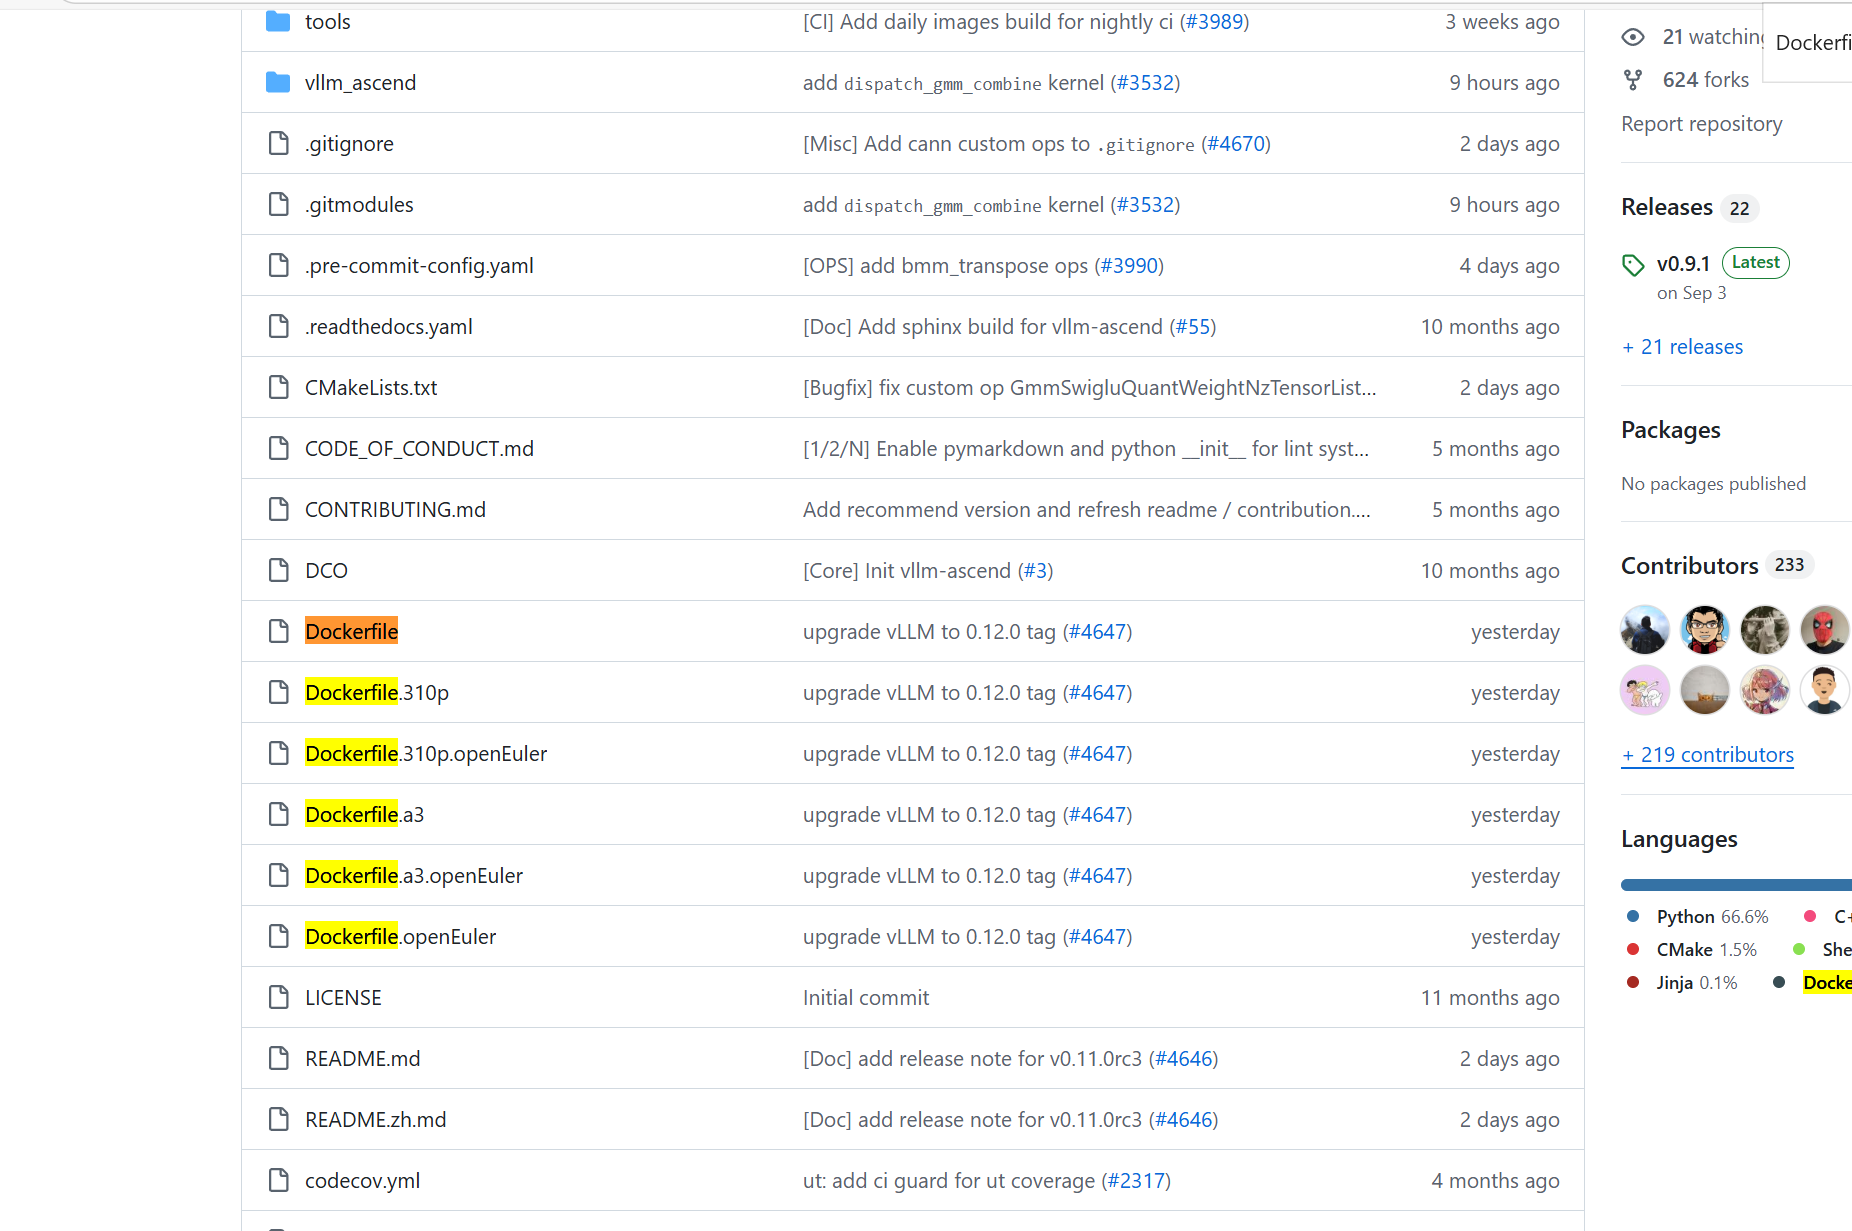Image resolution: width=1852 pixels, height=1231 pixels.
Task: Open the highlighted Dockerfile.openEuler file
Action: (400, 936)
